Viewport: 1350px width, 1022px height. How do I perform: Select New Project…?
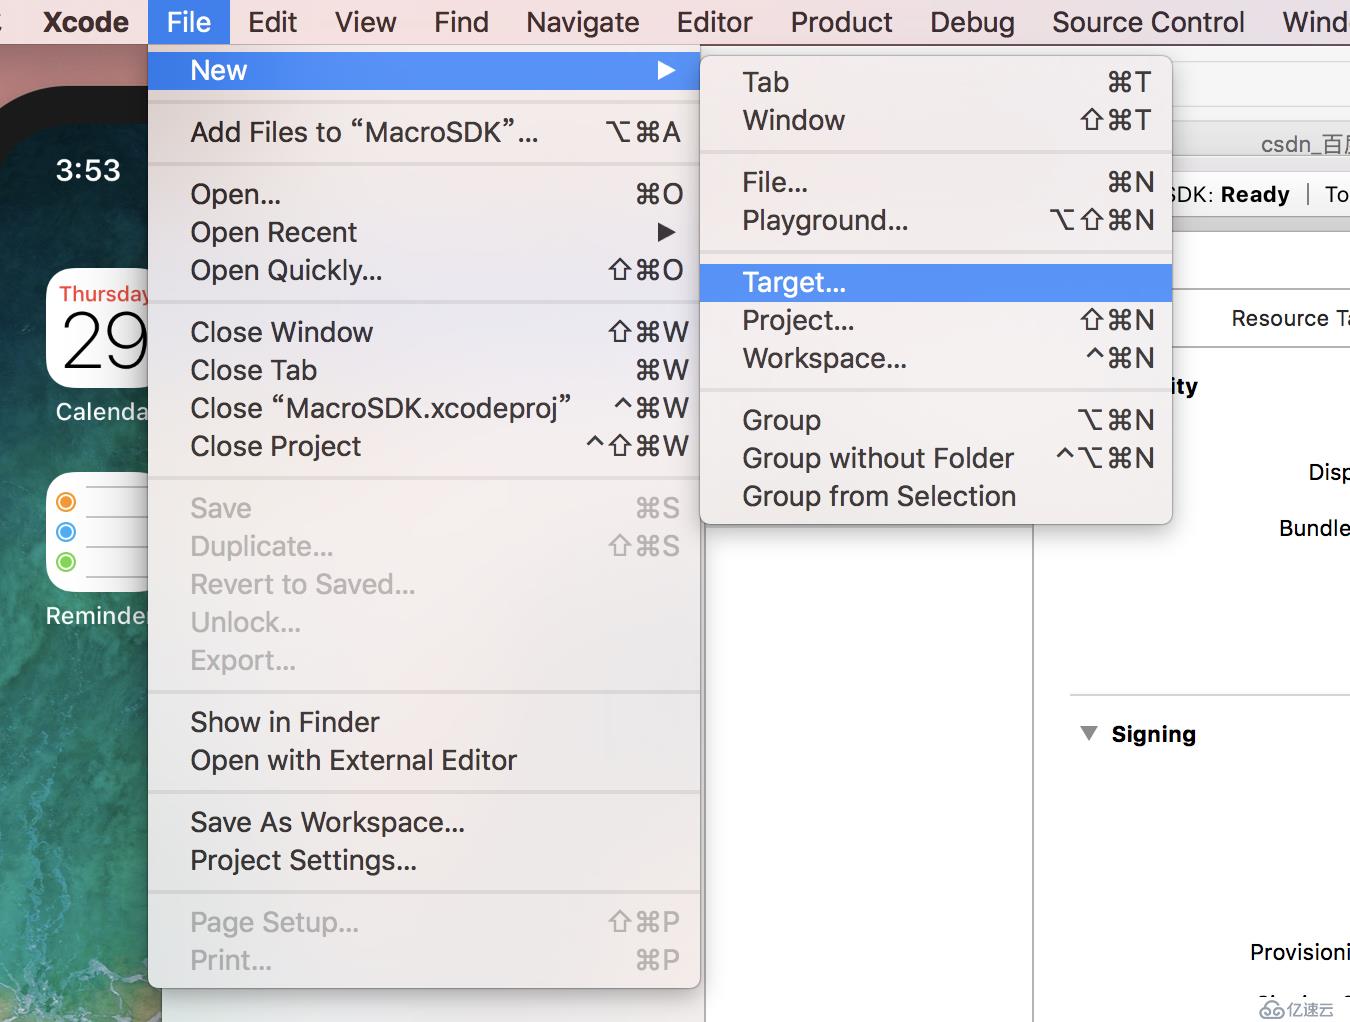(936, 320)
